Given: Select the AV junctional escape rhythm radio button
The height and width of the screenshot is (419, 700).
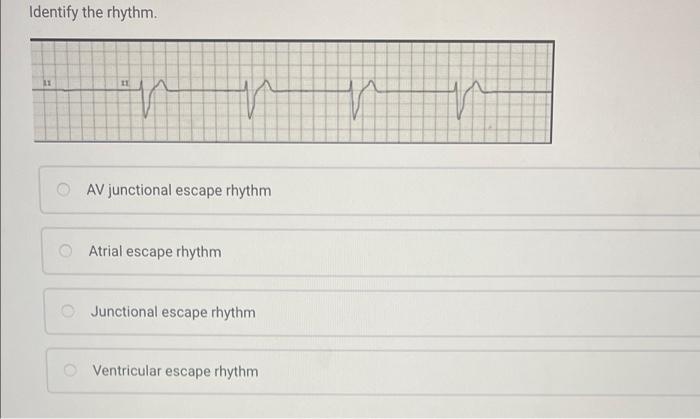Looking at the screenshot, I should click(63, 190).
